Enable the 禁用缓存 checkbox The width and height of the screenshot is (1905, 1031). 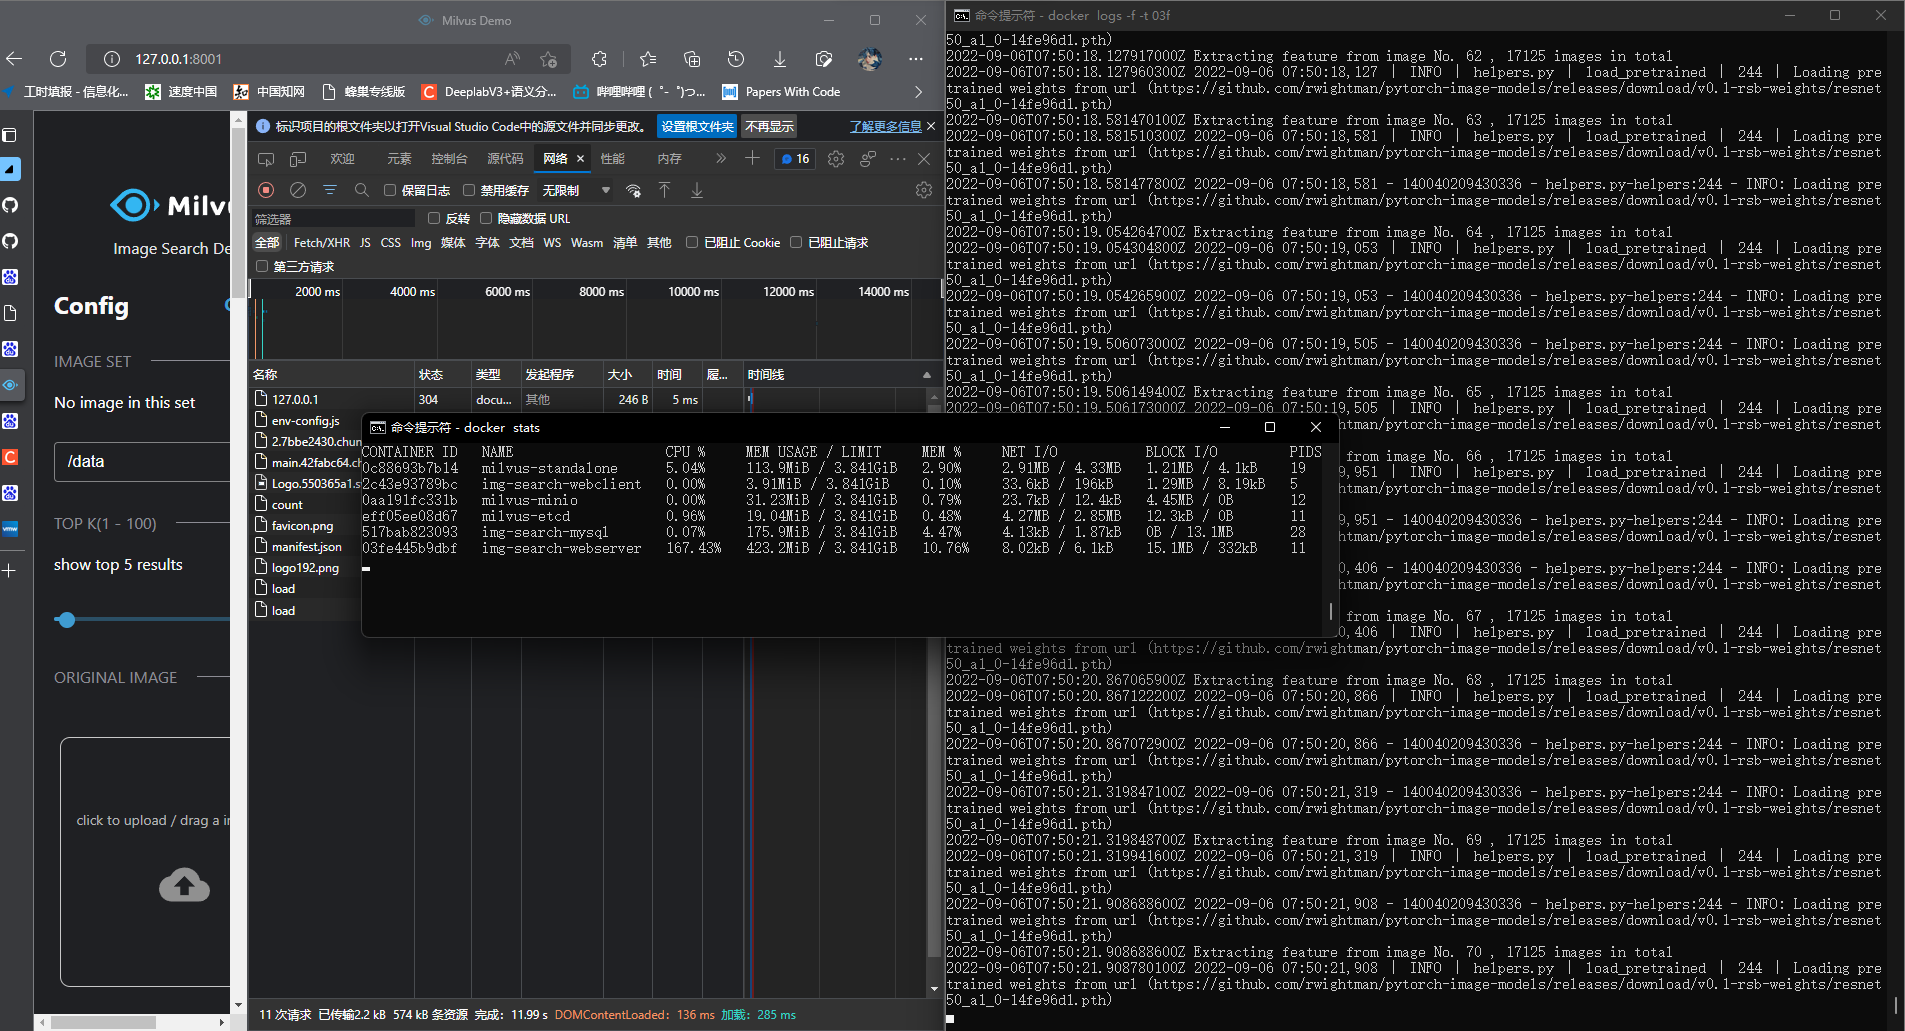469,190
